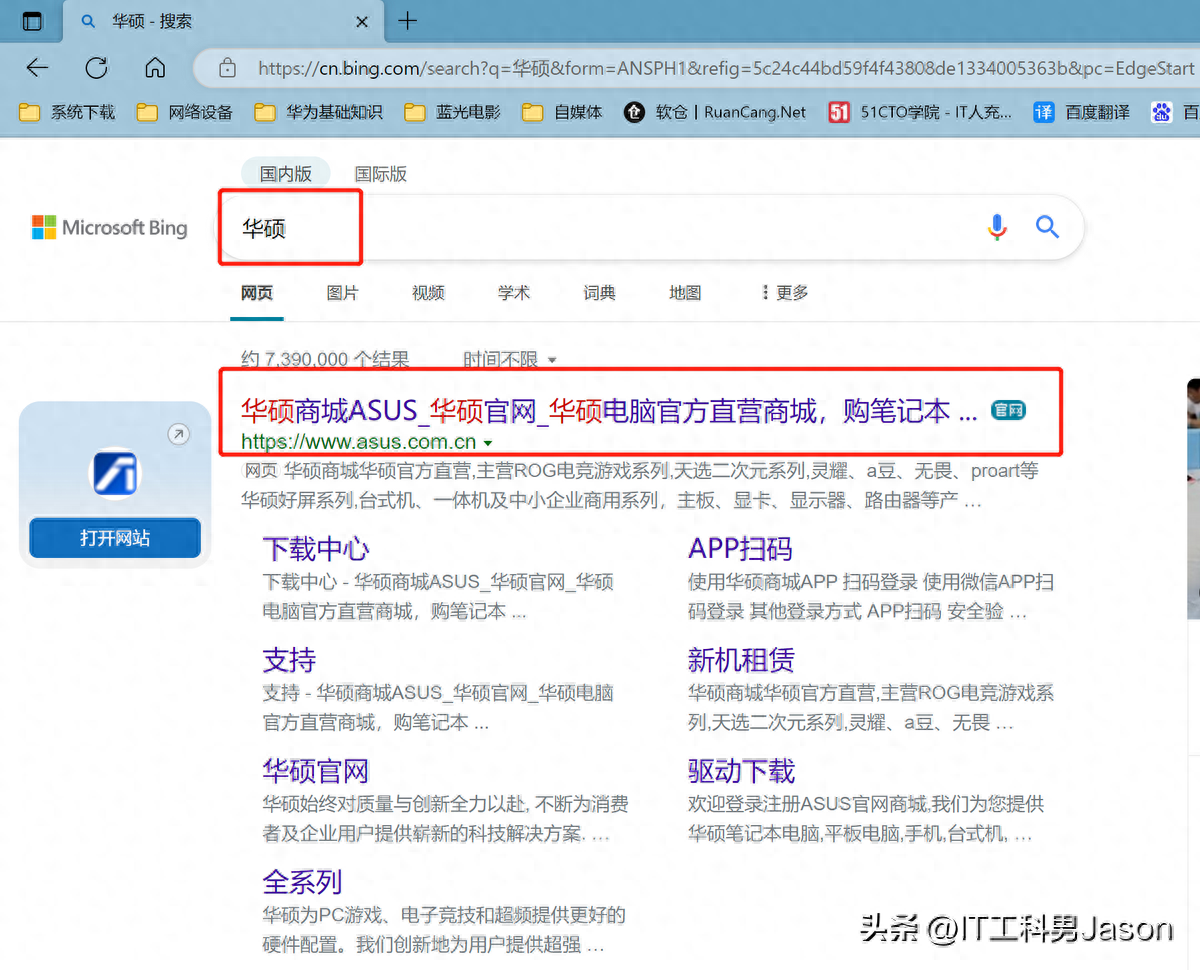Image resolution: width=1200 pixels, height=970 pixels.
Task: Open site info via the address bar lock icon
Action: coord(225,68)
